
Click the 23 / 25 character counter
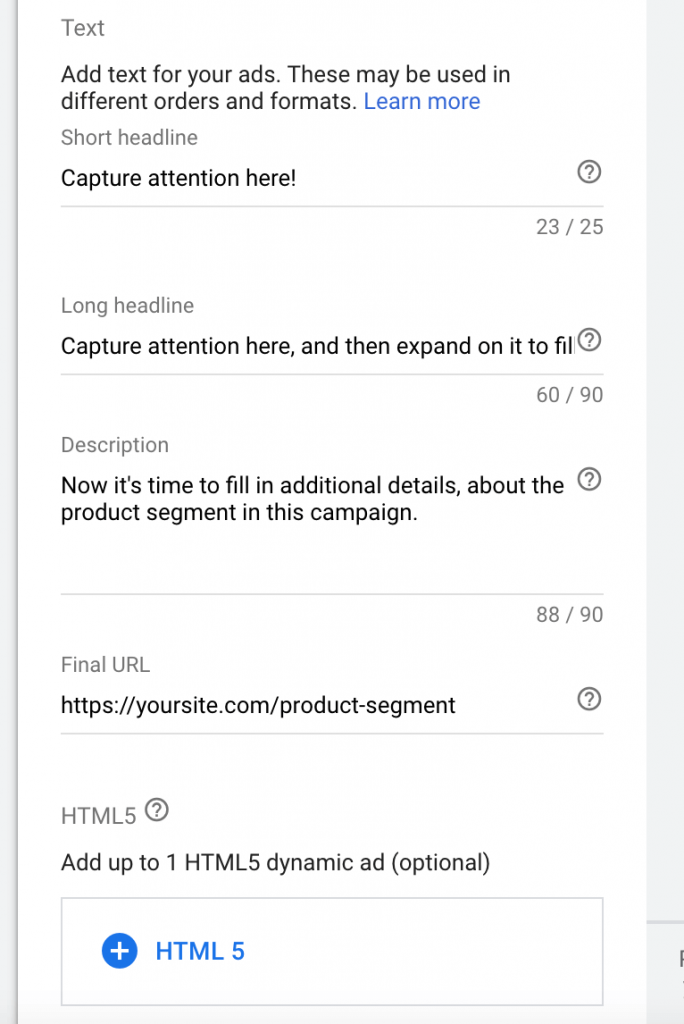tap(569, 227)
